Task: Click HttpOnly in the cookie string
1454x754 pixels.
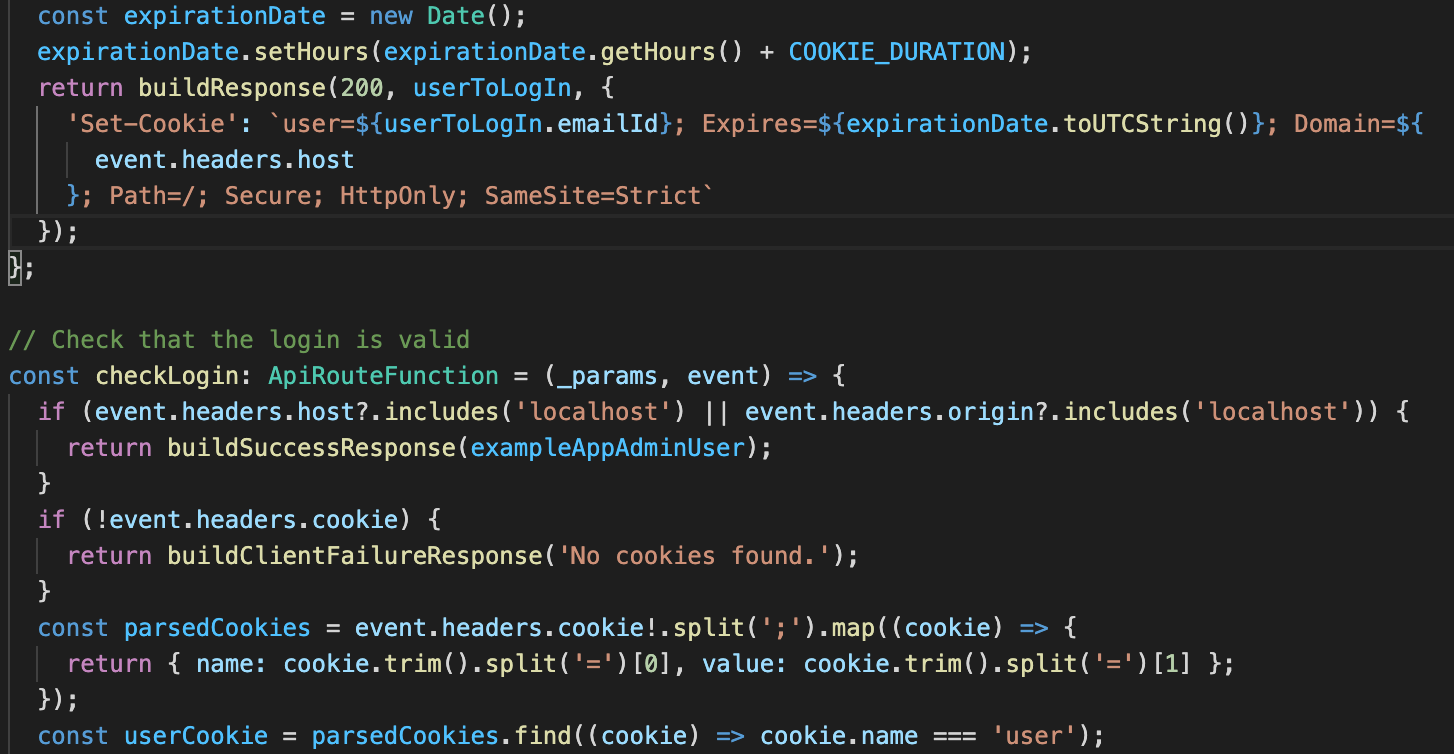Action: tap(399, 196)
